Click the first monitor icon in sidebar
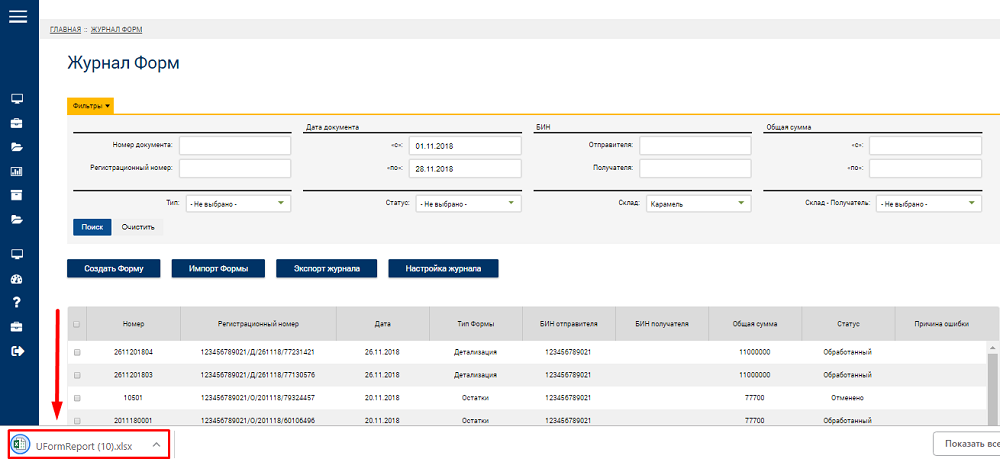Screen dimensions: 1000x462 coord(17,99)
